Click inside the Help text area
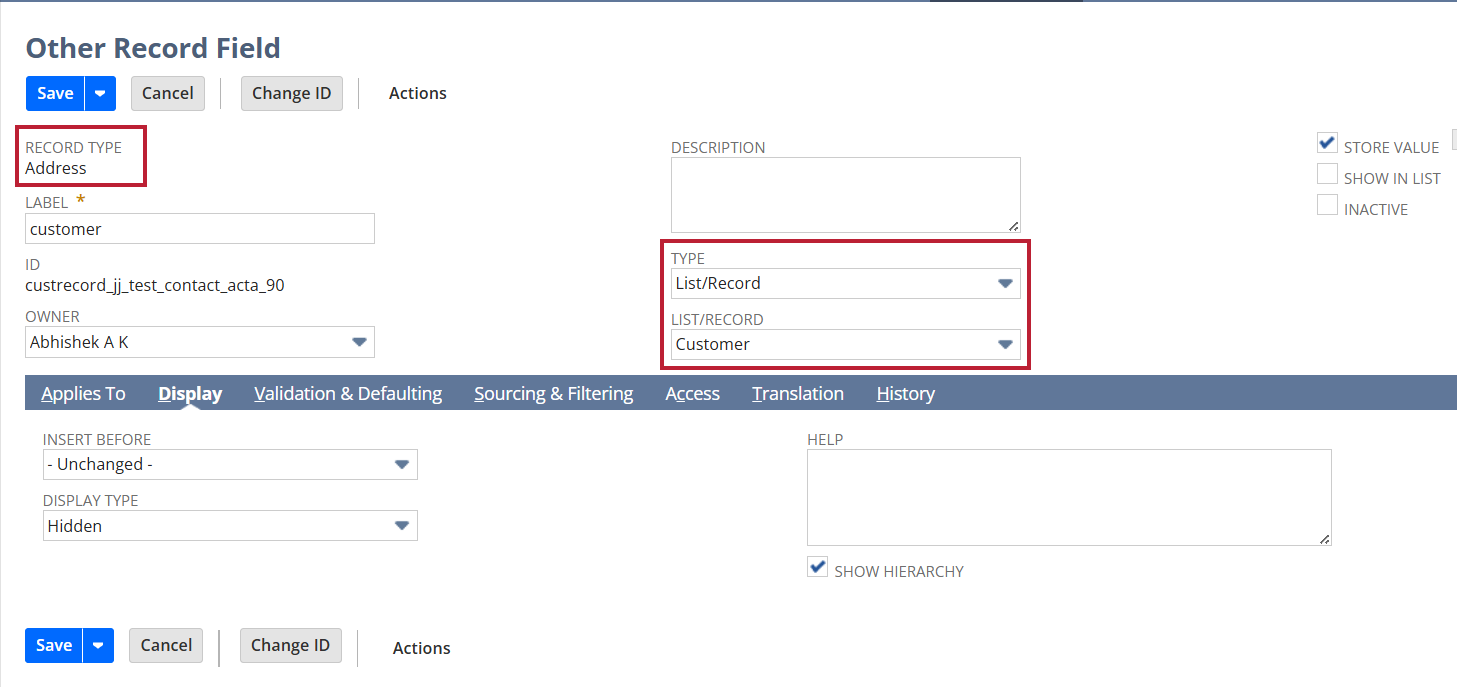Viewport: 1457px width, 687px height. coord(1068,497)
